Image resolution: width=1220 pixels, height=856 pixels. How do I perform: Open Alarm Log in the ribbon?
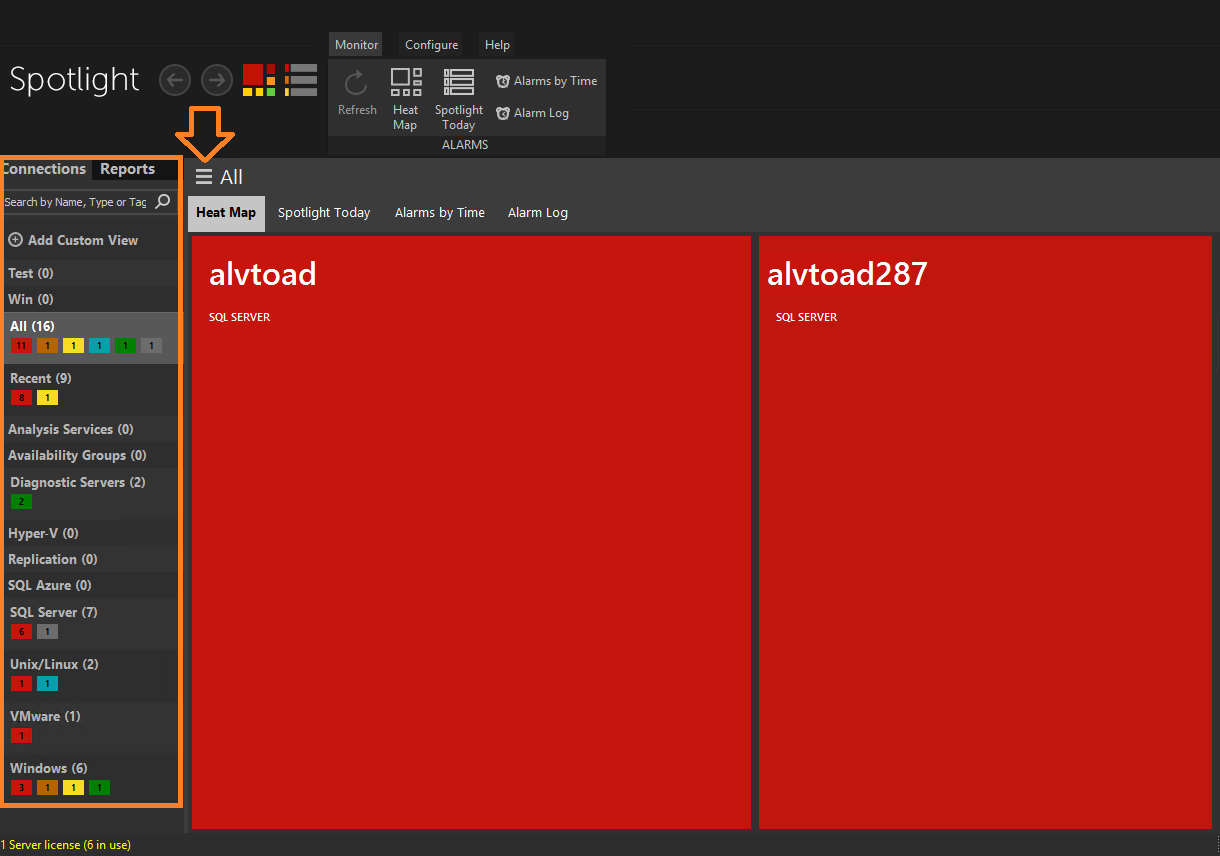533,113
